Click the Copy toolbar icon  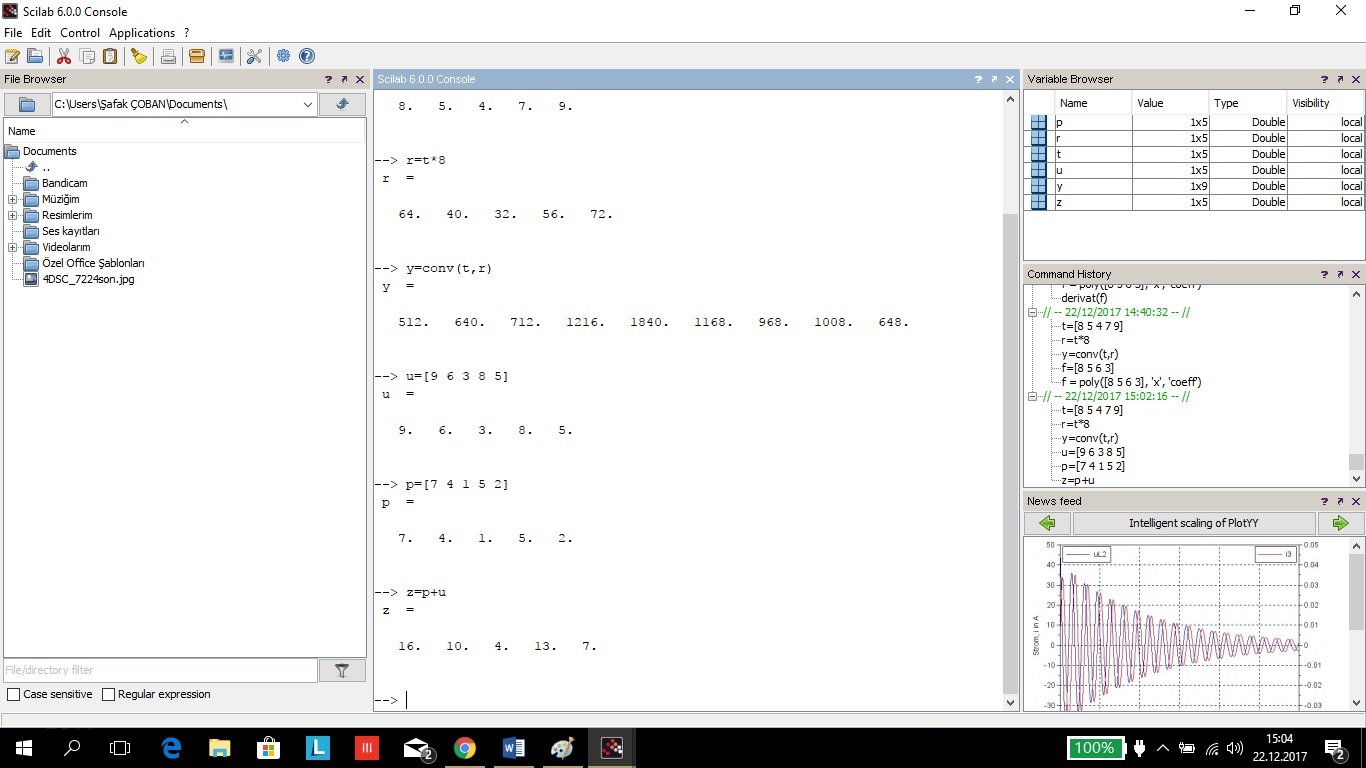[x=87, y=56]
